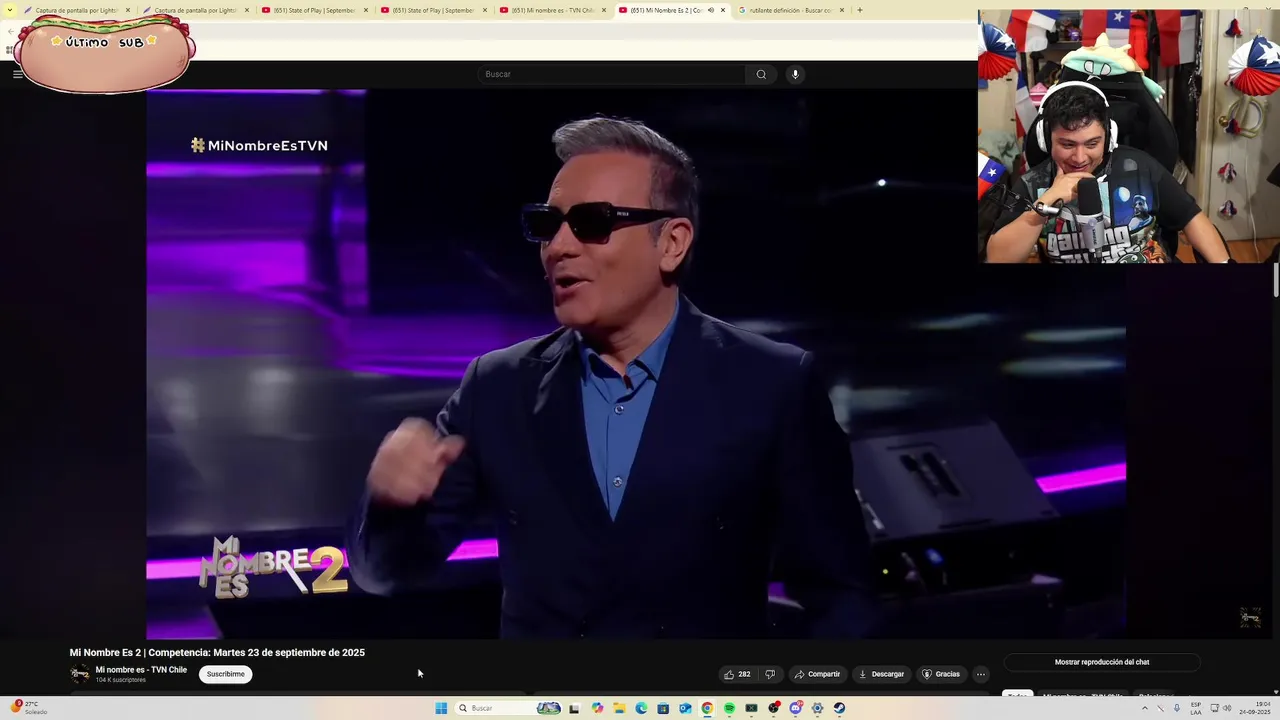Open Discord from taskbar

point(795,708)
